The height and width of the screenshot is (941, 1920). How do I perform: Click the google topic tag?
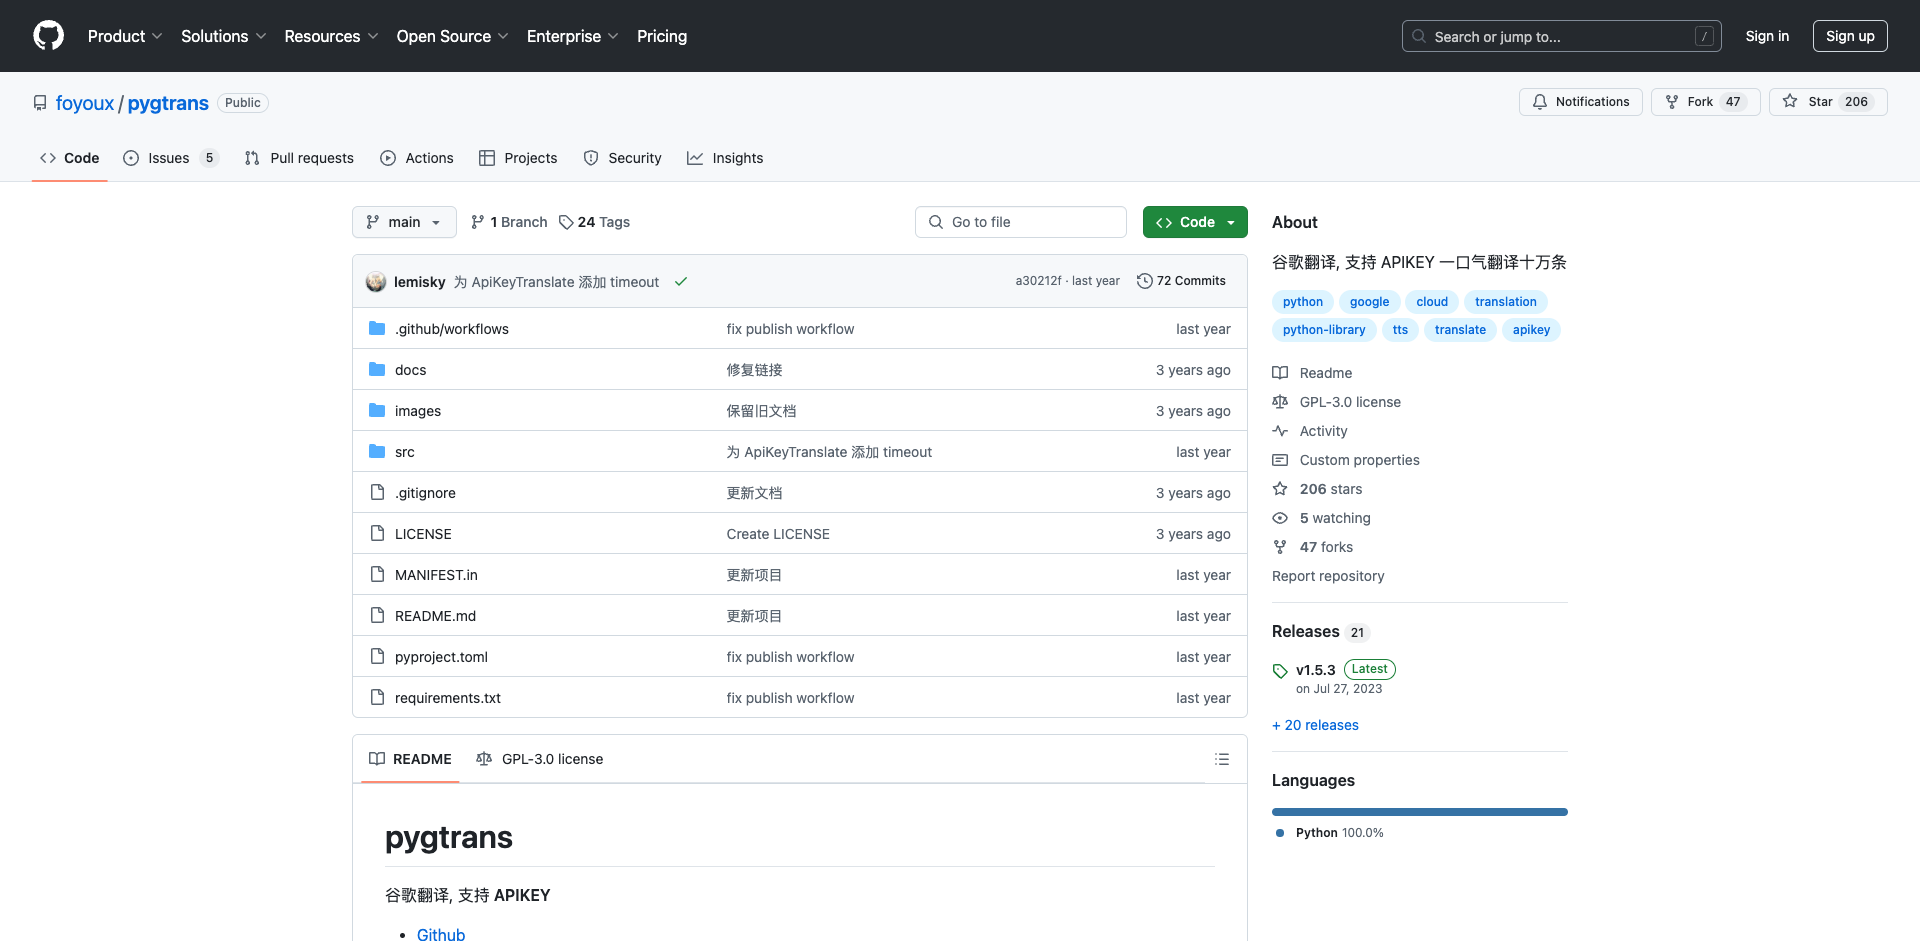1369,301
